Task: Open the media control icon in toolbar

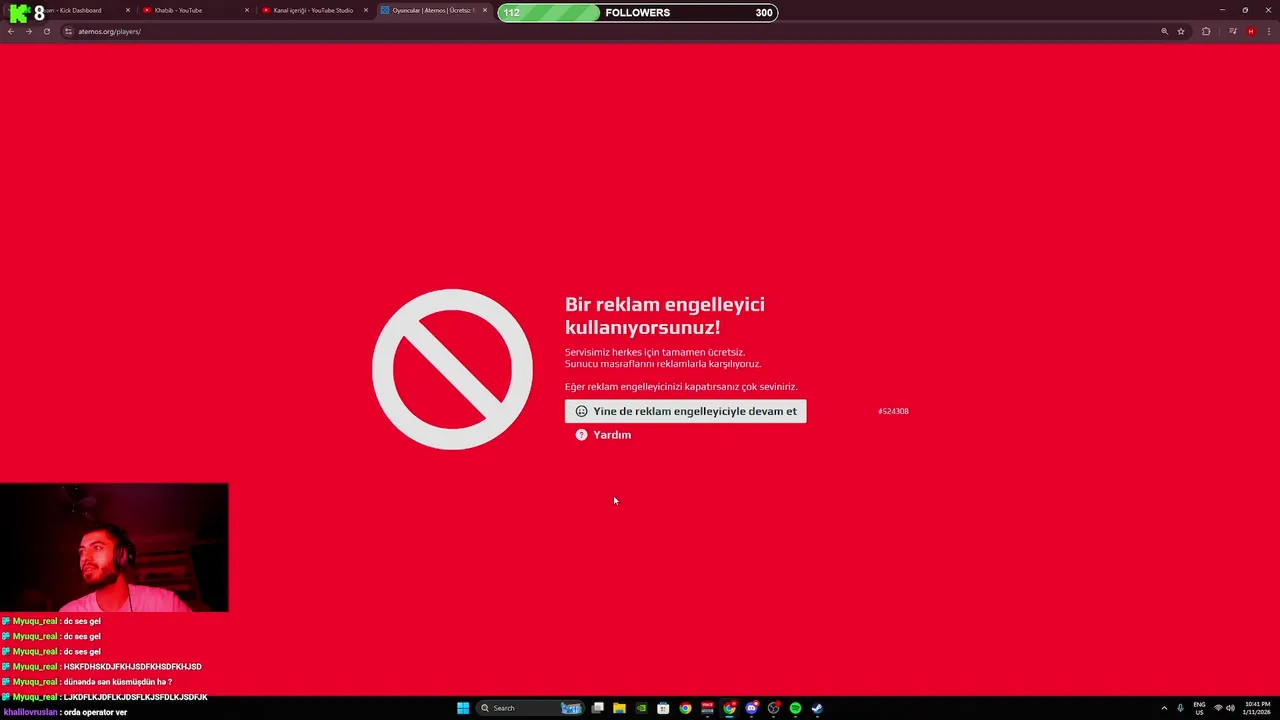Action: click(1233, 31)
